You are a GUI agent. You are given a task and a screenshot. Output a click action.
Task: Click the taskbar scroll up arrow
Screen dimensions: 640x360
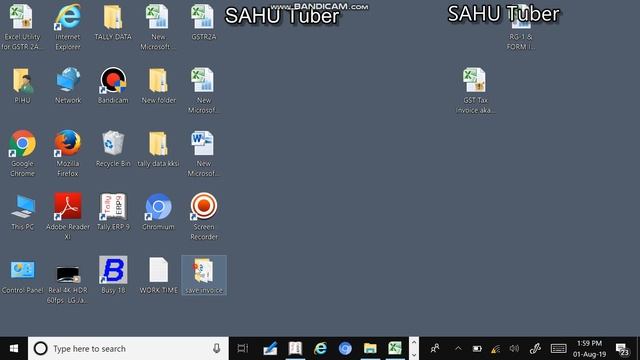414,343
